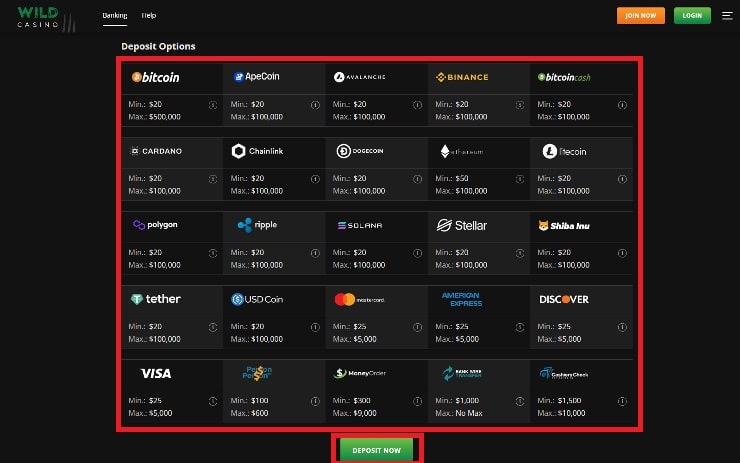View info icon for USD Coin
The image size is (740, 463).
pos(315,327)
